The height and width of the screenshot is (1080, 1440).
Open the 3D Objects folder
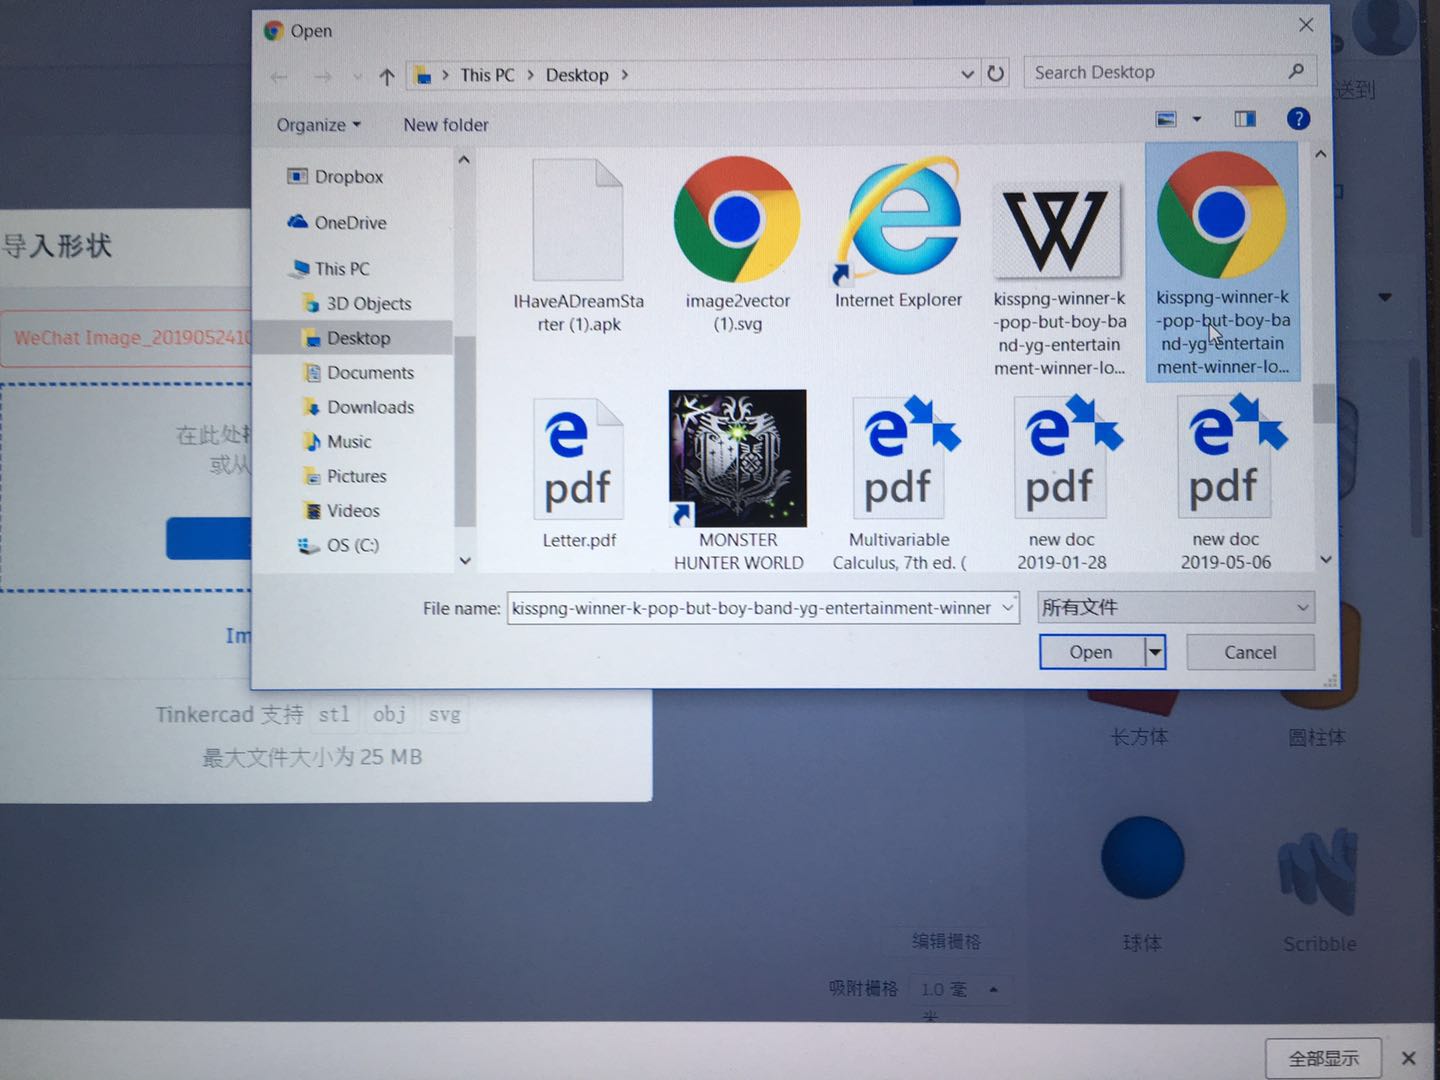point(357,303)
